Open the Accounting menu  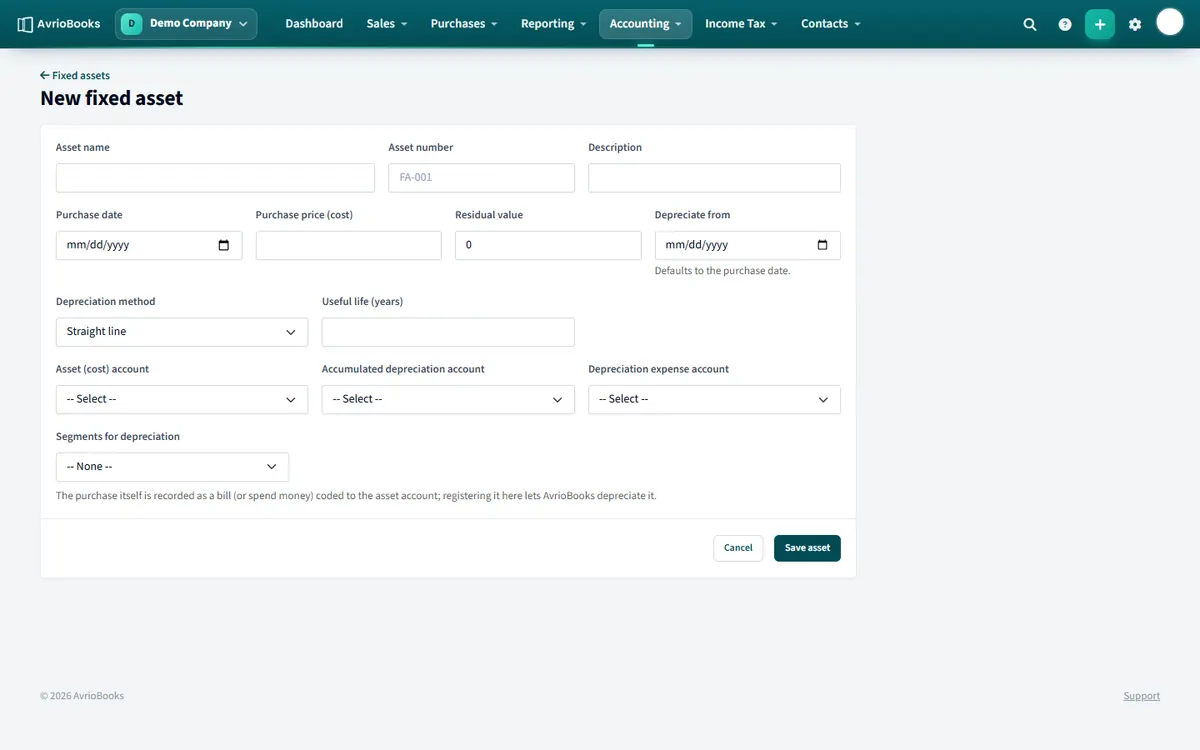click(x=645, y=24)
